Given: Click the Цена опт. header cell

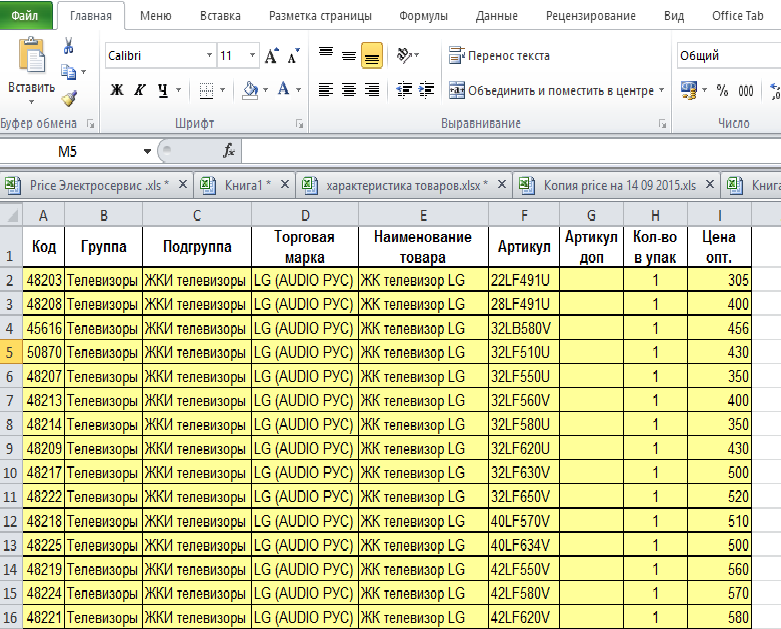Looking at the screenshot, I should pos(719,247).
